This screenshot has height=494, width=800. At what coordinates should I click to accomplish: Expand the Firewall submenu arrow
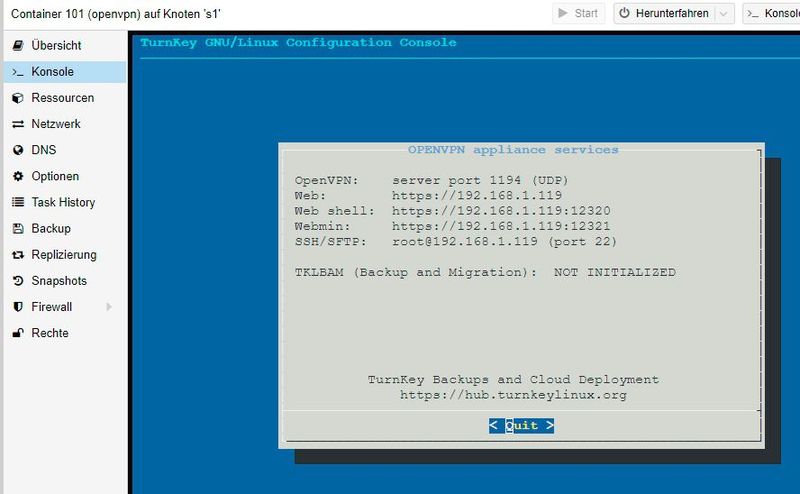[x=109, y=307]
